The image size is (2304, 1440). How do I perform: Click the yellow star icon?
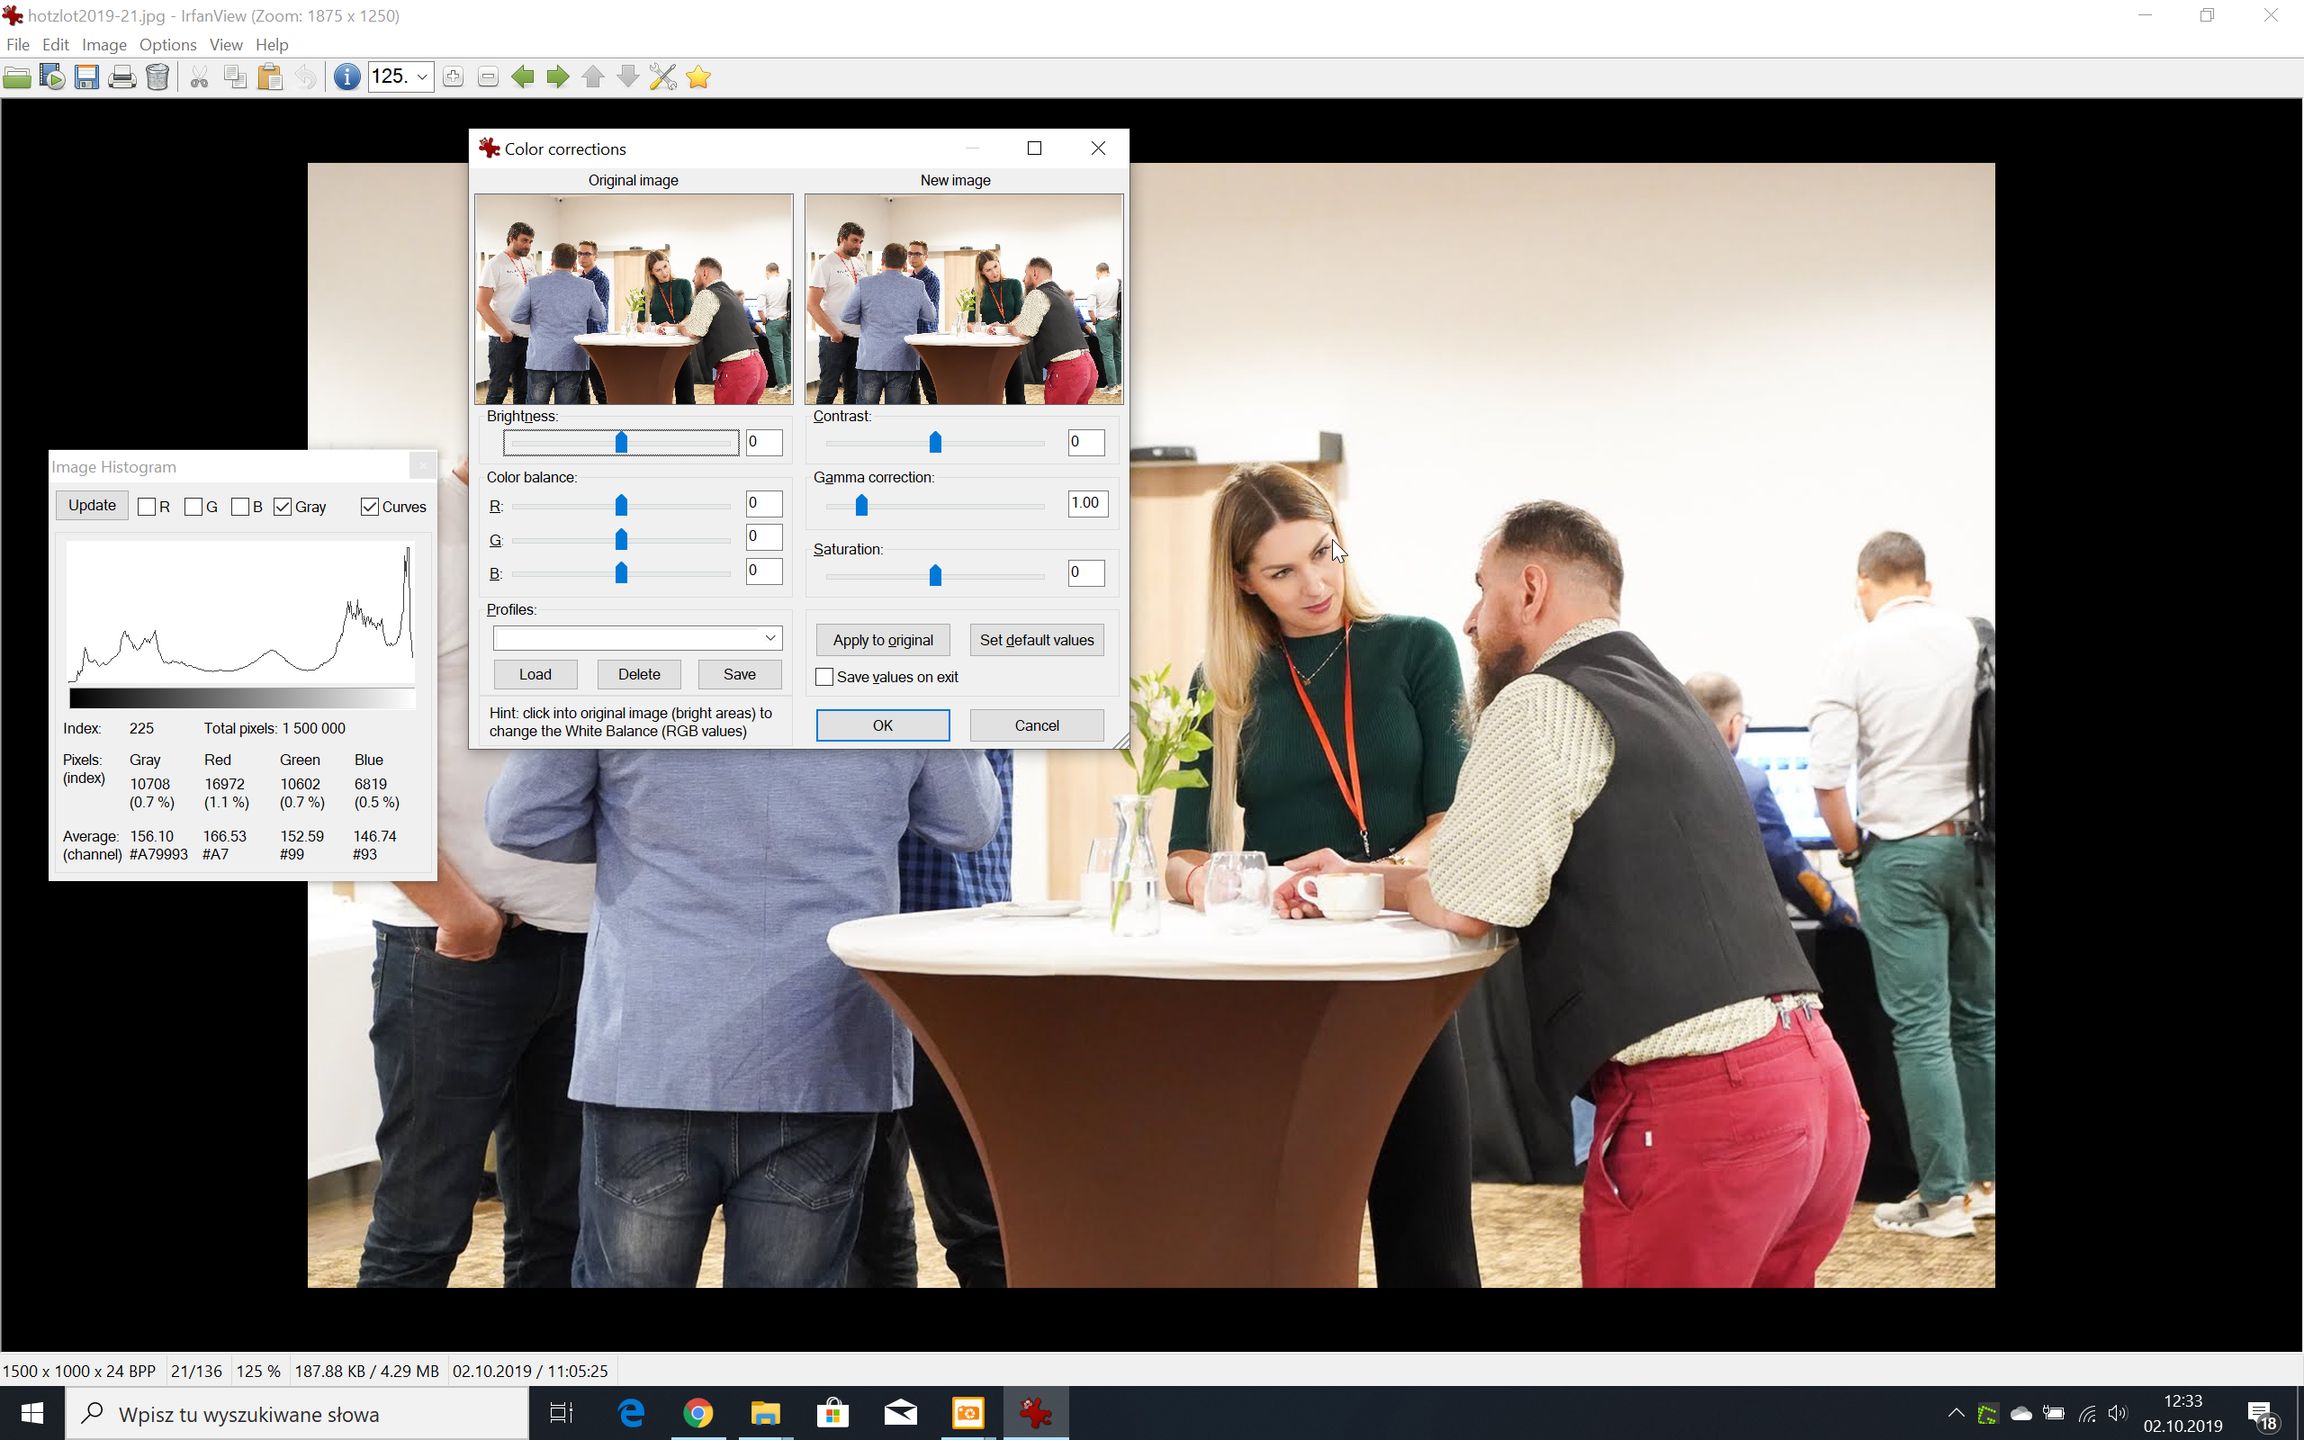[698, 77]
